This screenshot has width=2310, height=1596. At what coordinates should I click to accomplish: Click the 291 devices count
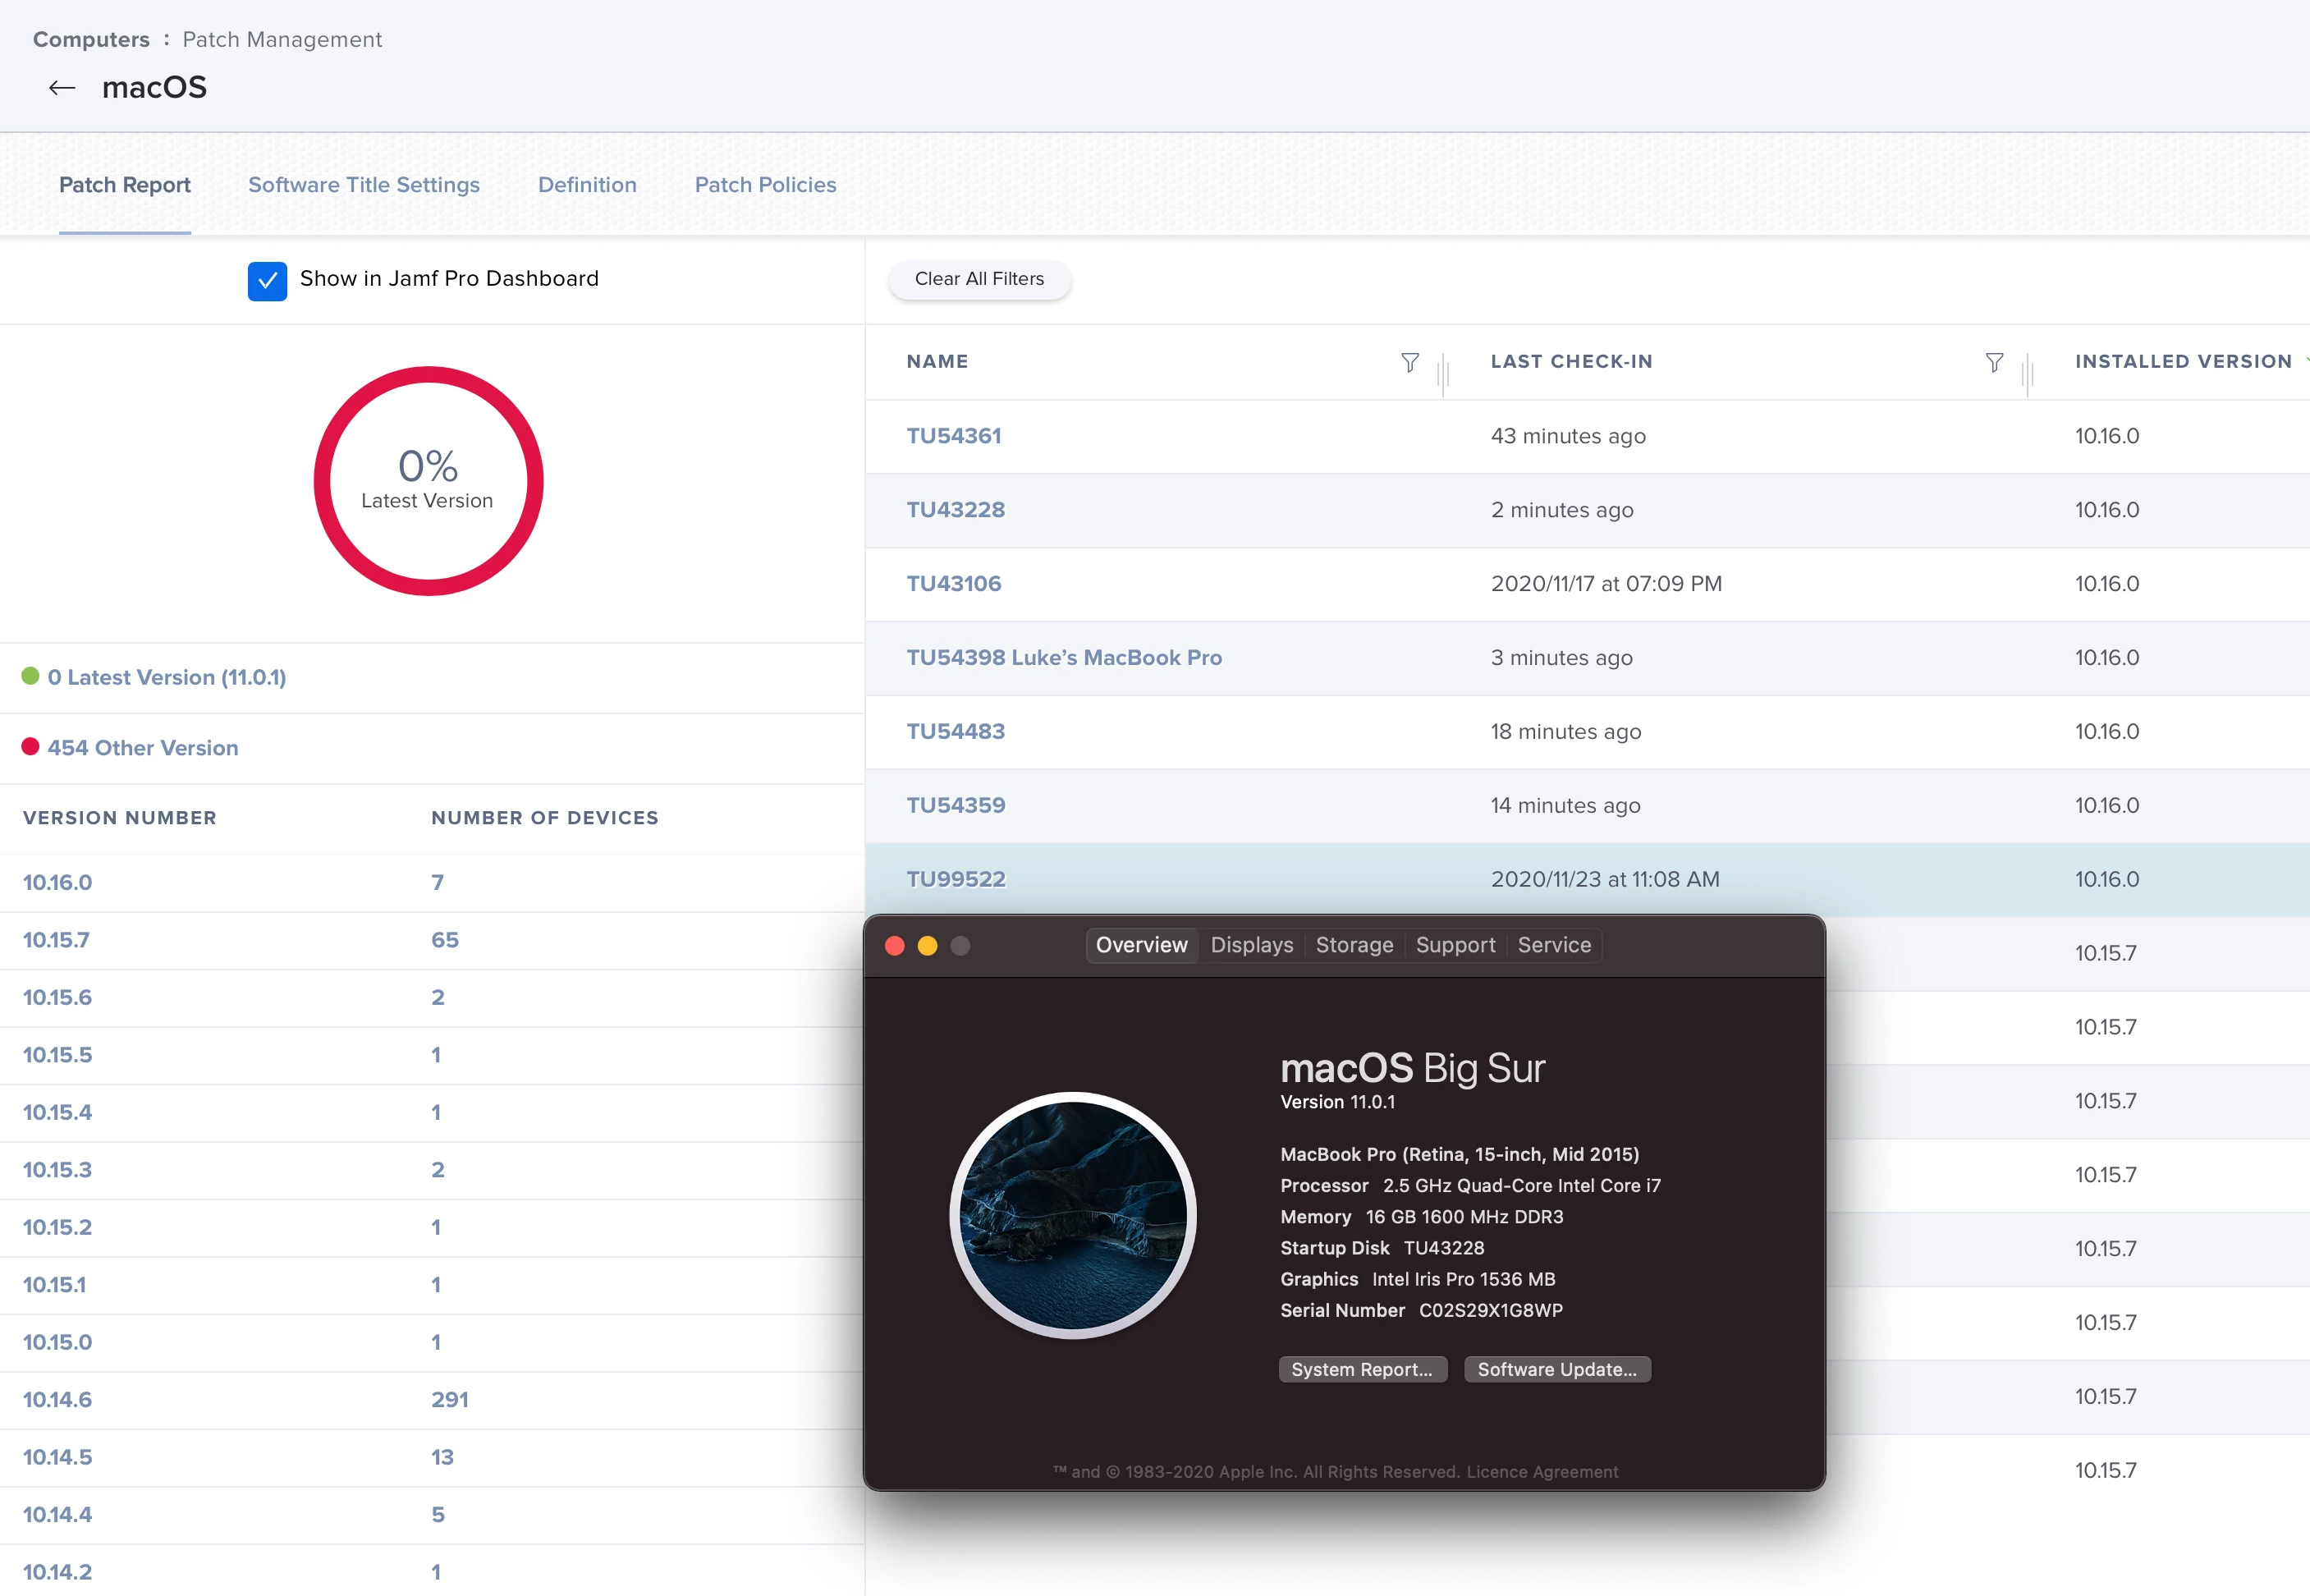pyautogui.click(x=450, y=1400)
